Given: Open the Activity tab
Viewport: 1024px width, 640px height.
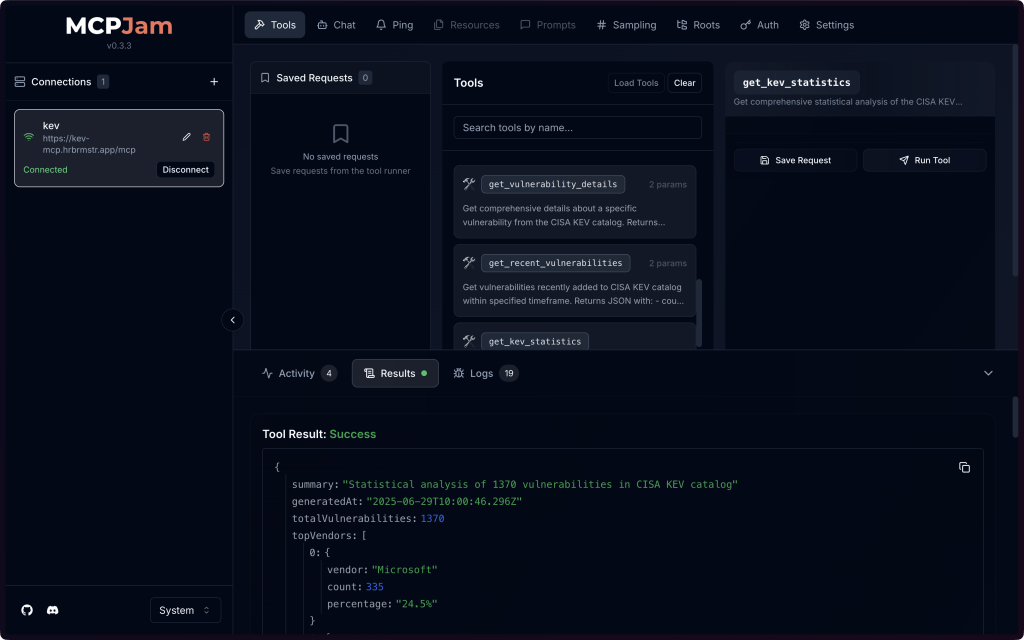Looking at the screenshot, I should tap(298, 373).
